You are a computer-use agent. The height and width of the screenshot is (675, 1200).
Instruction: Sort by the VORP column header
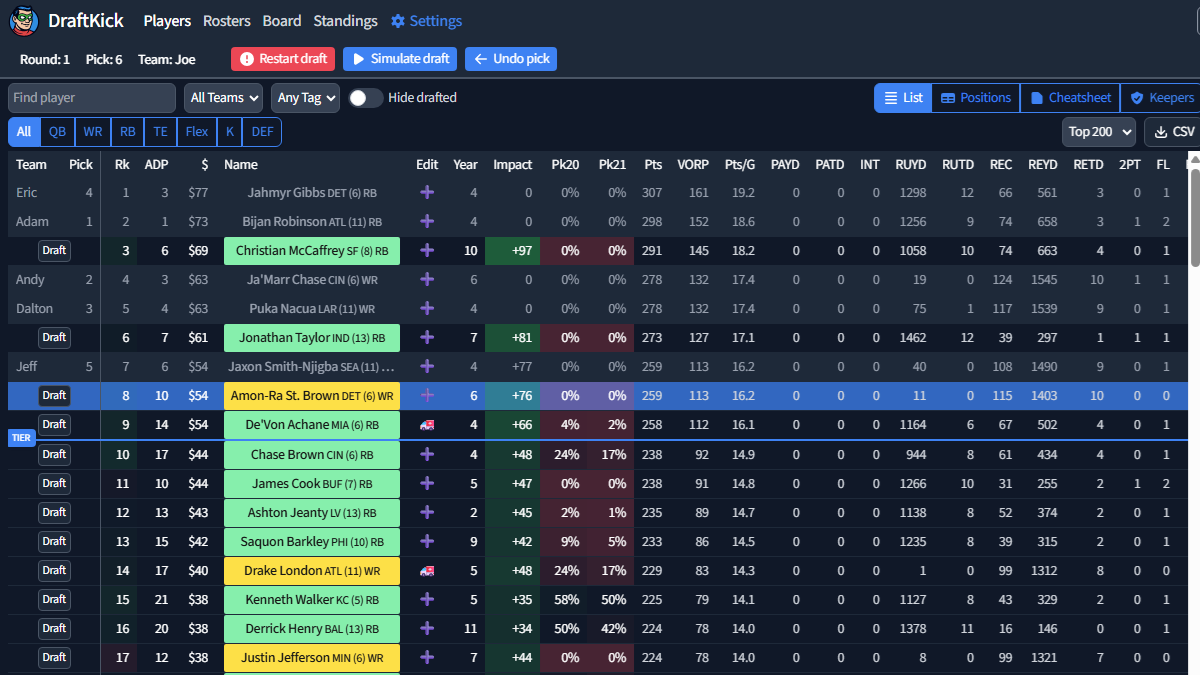click(x=693, y=165)
